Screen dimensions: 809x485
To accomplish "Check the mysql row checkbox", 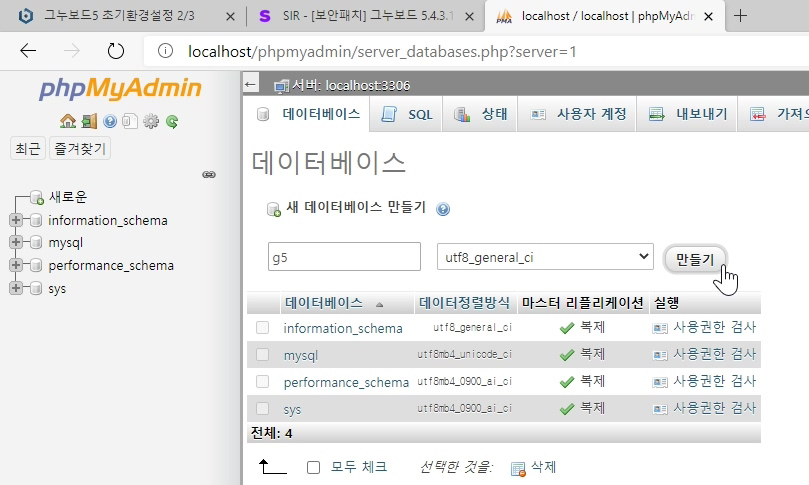I will coord(263,354).
